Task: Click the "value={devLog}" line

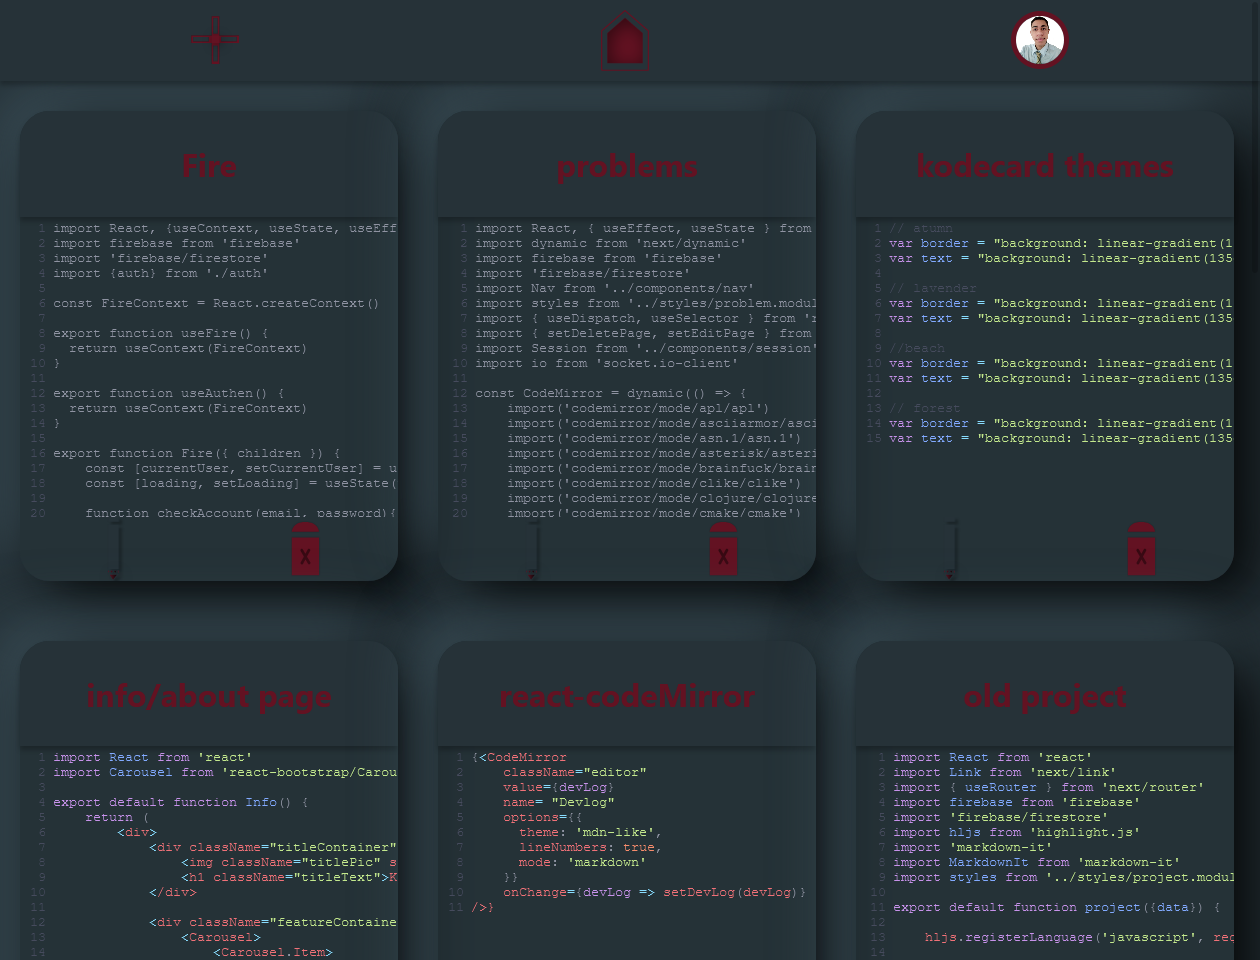Action: coord(559,787)
